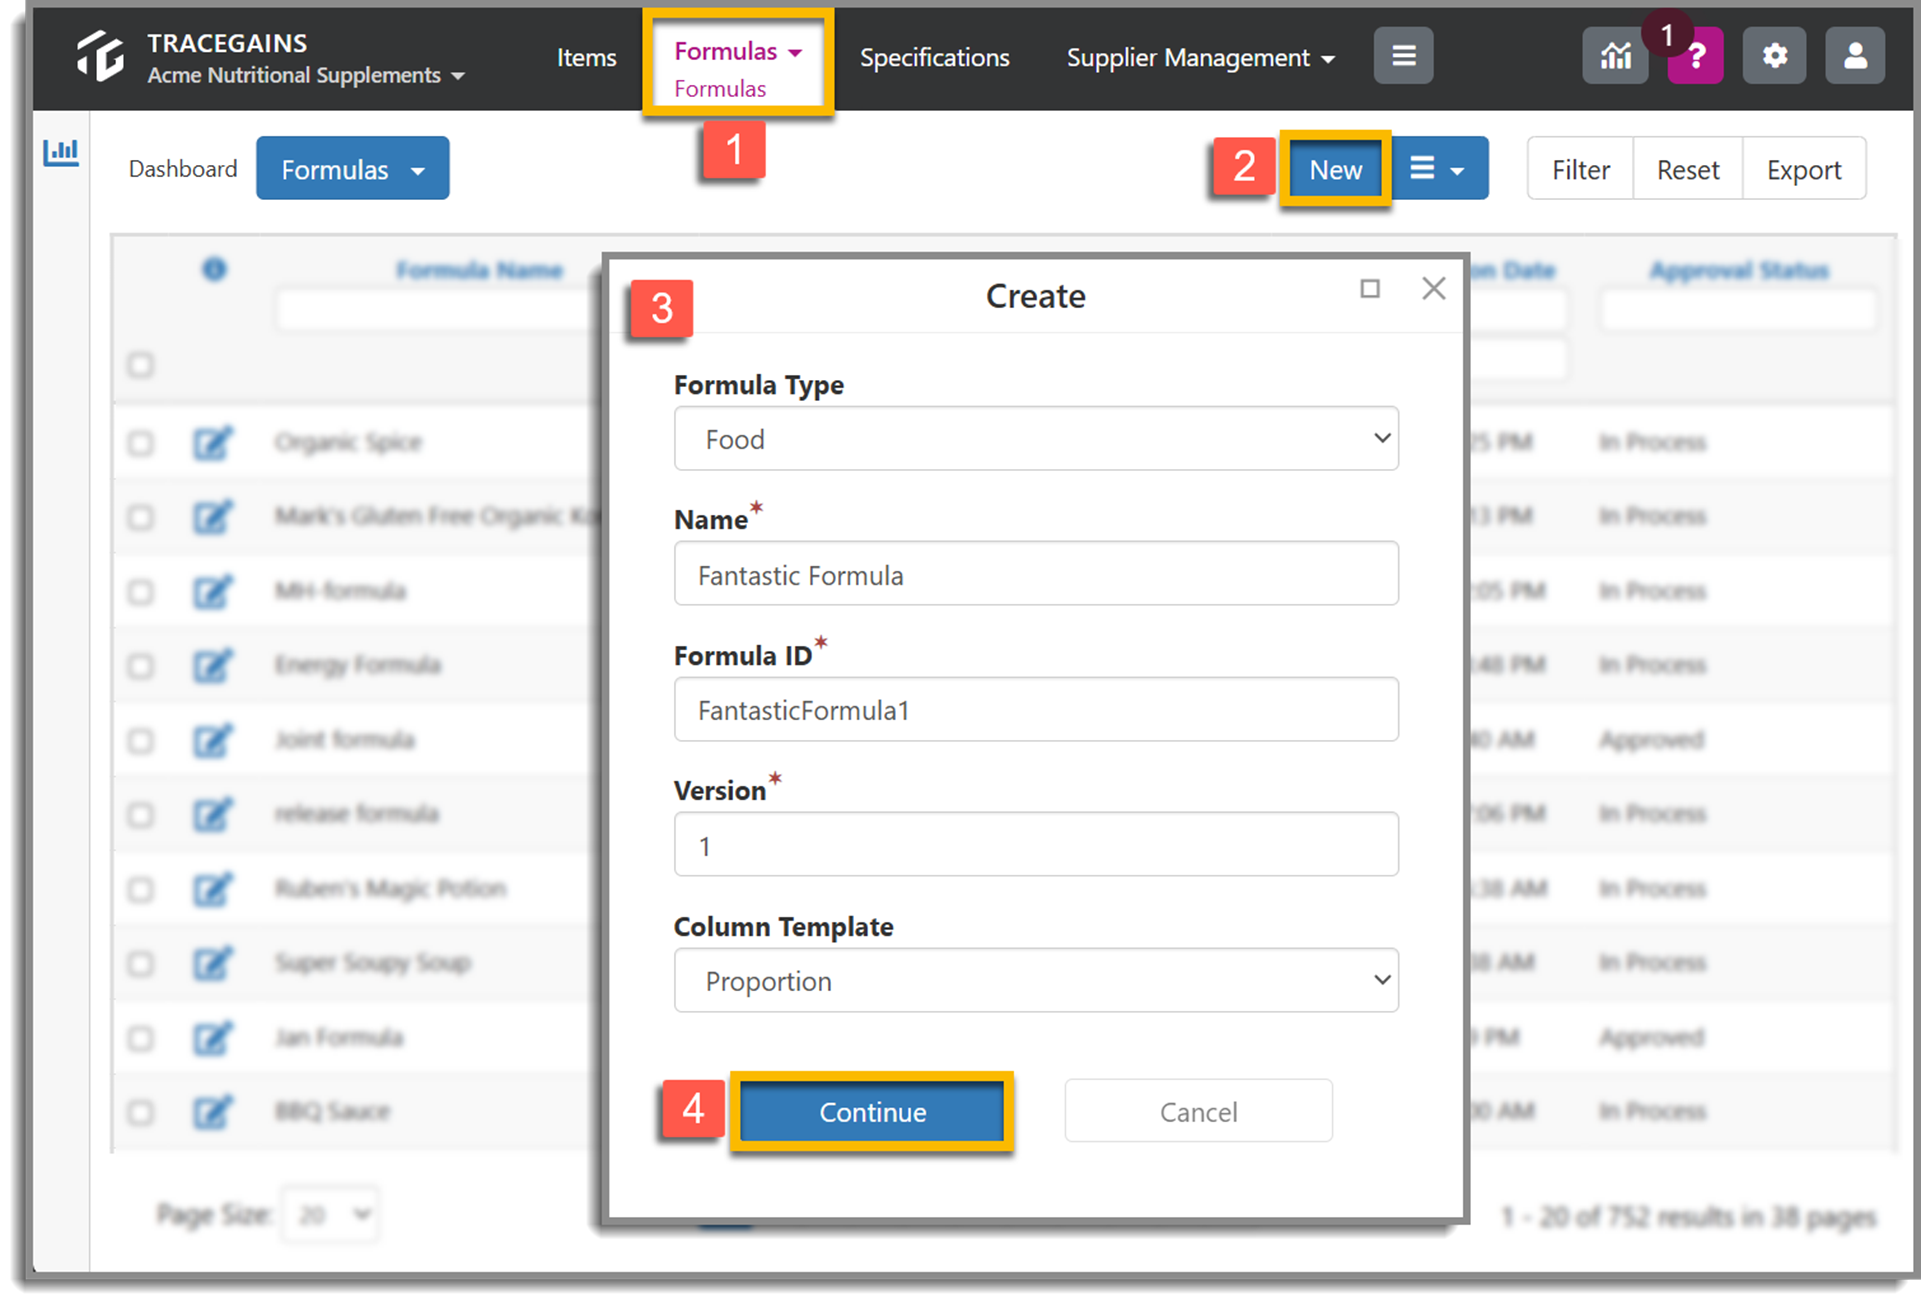The height and width of the screenshot is (1305, 1921).
Task: Open the Formula Type dropdown
Action: [1036, 439]
